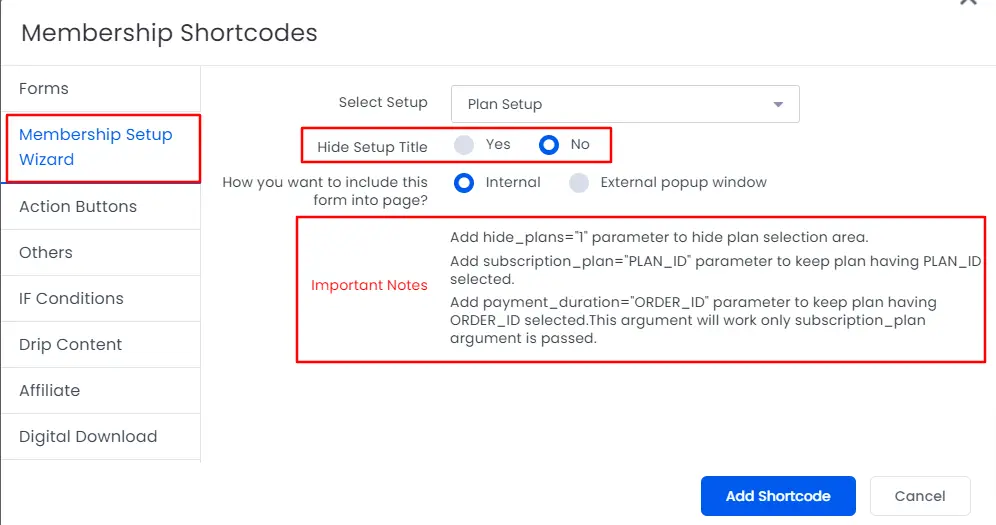The image size is (996, 525).
Task: Go to IF Conditions tab
Action: (x=71, y=299)
